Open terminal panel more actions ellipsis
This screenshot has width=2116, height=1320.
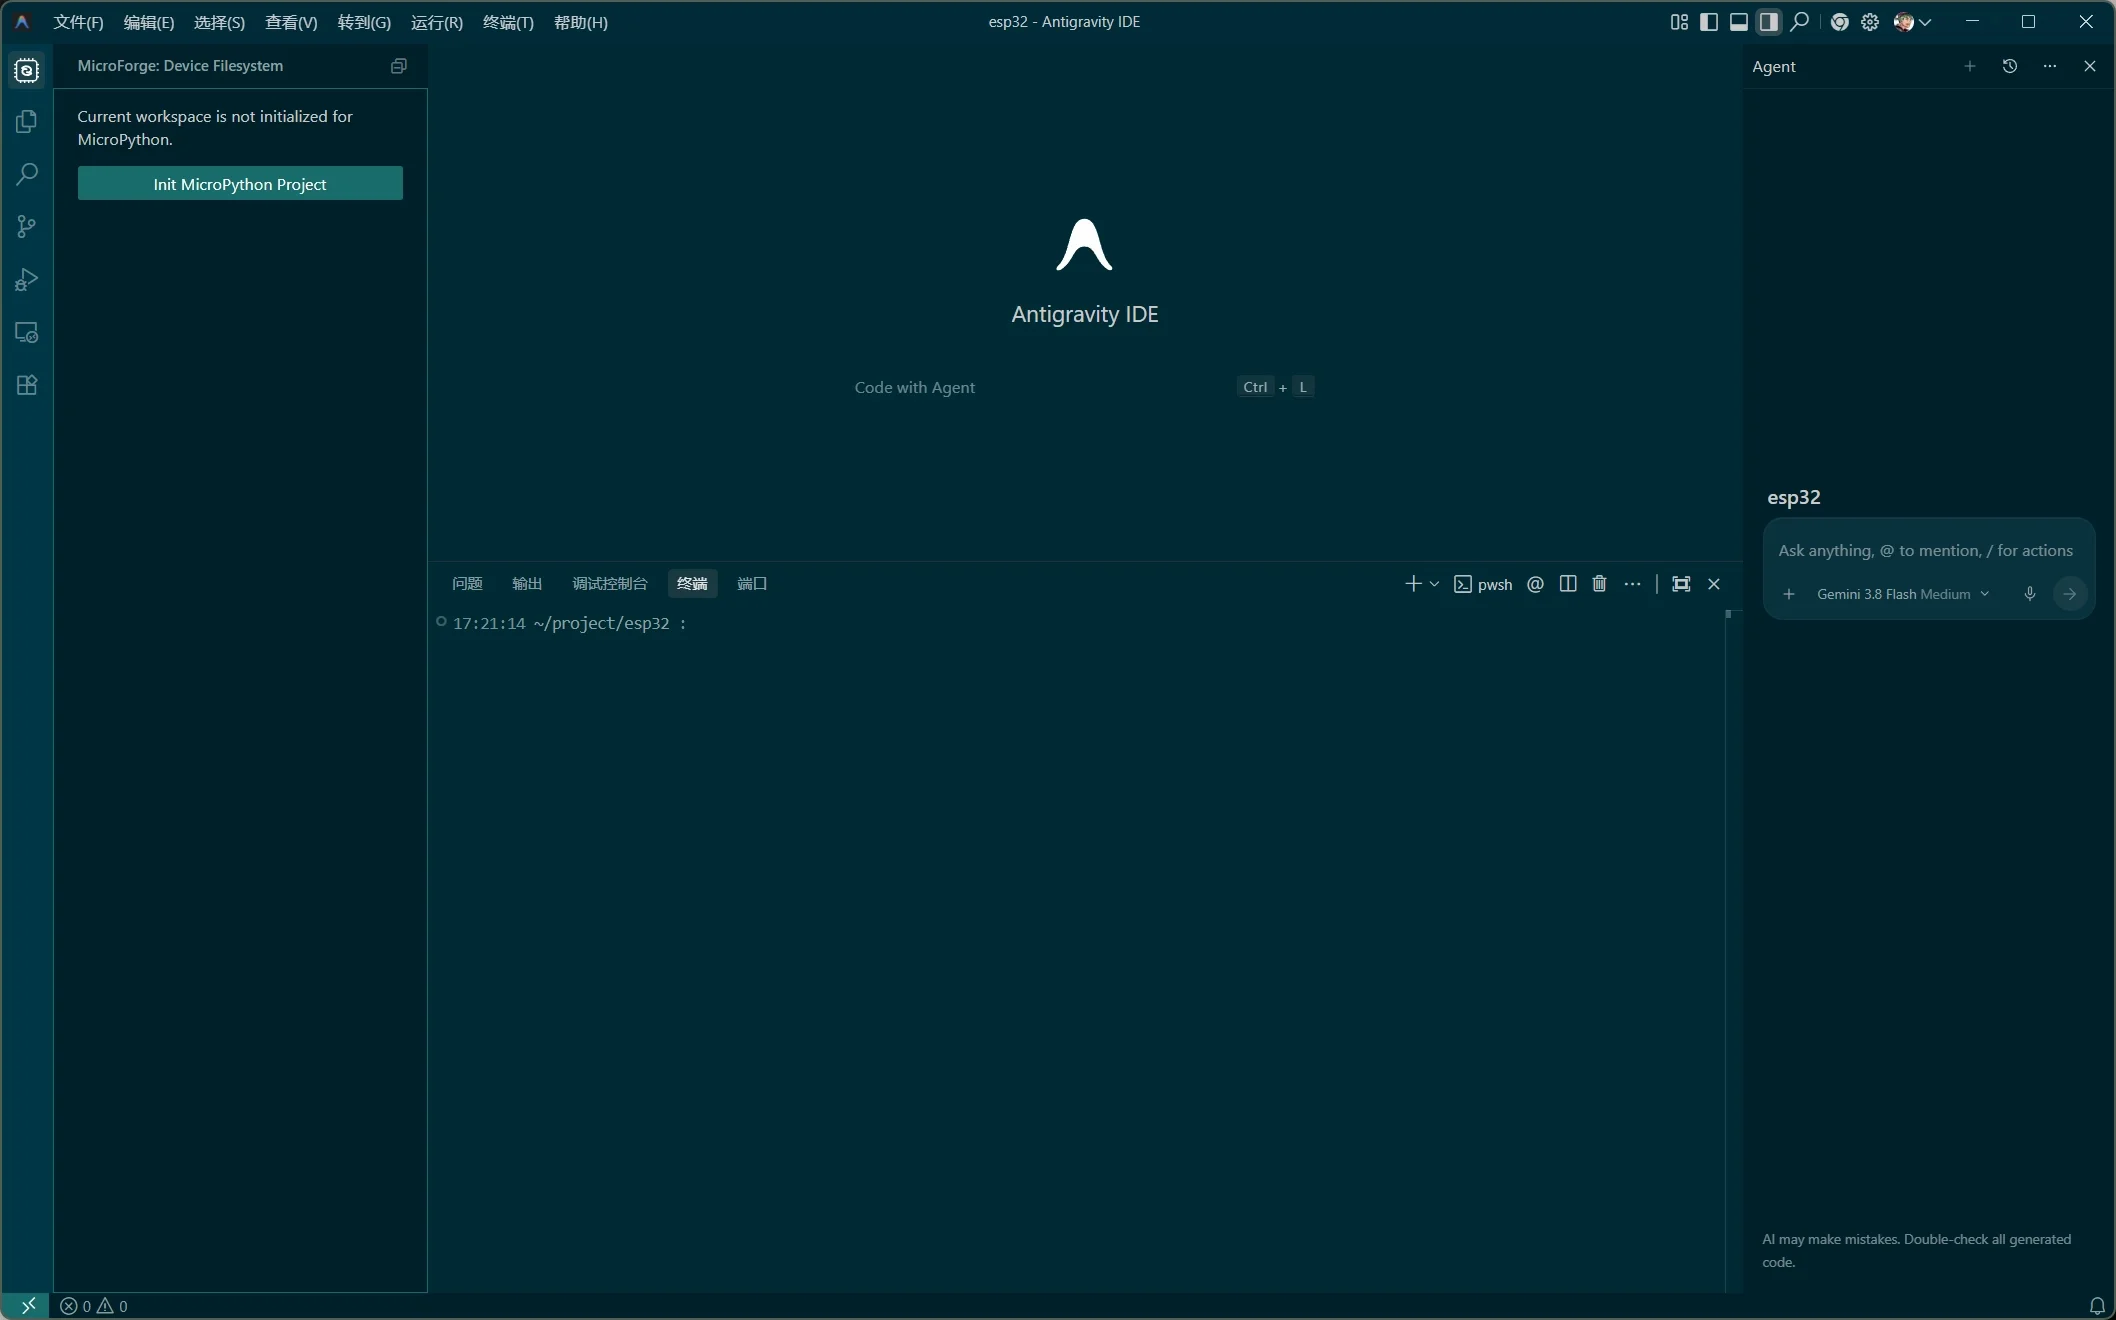click(x=1633, y=584)
